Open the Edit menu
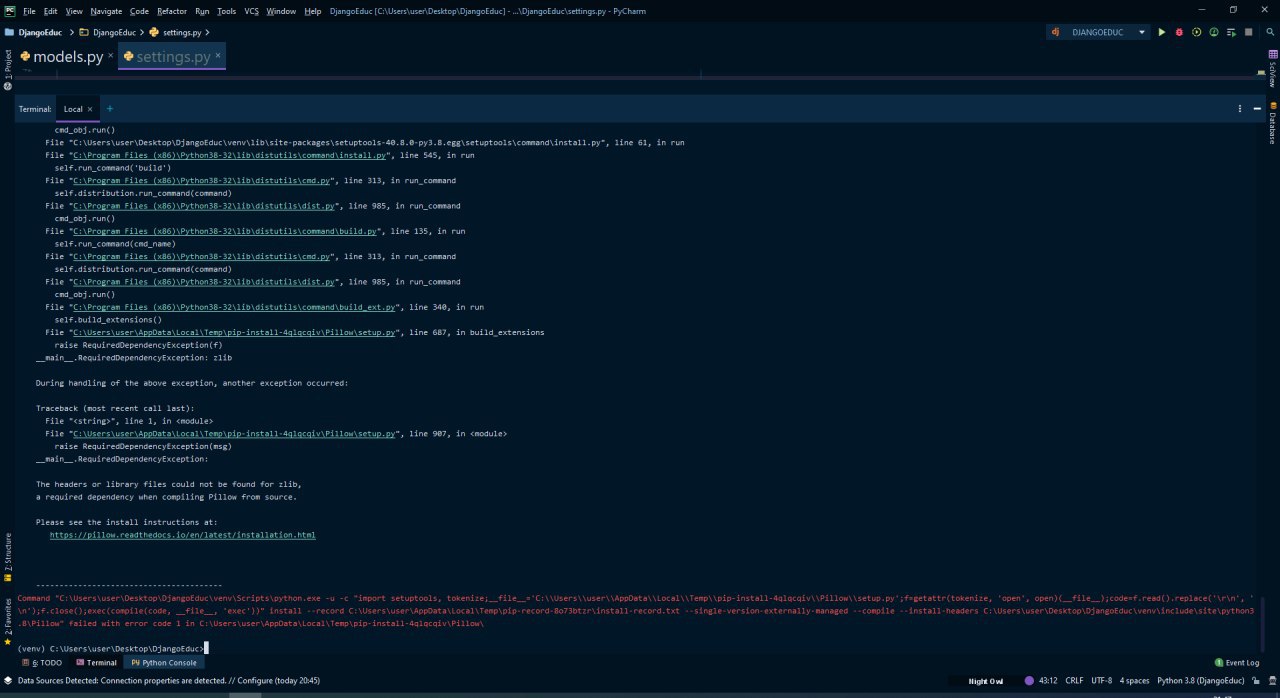Viewport: 1280px width, 698px height. pyautogui.click(x=50, y=10)
